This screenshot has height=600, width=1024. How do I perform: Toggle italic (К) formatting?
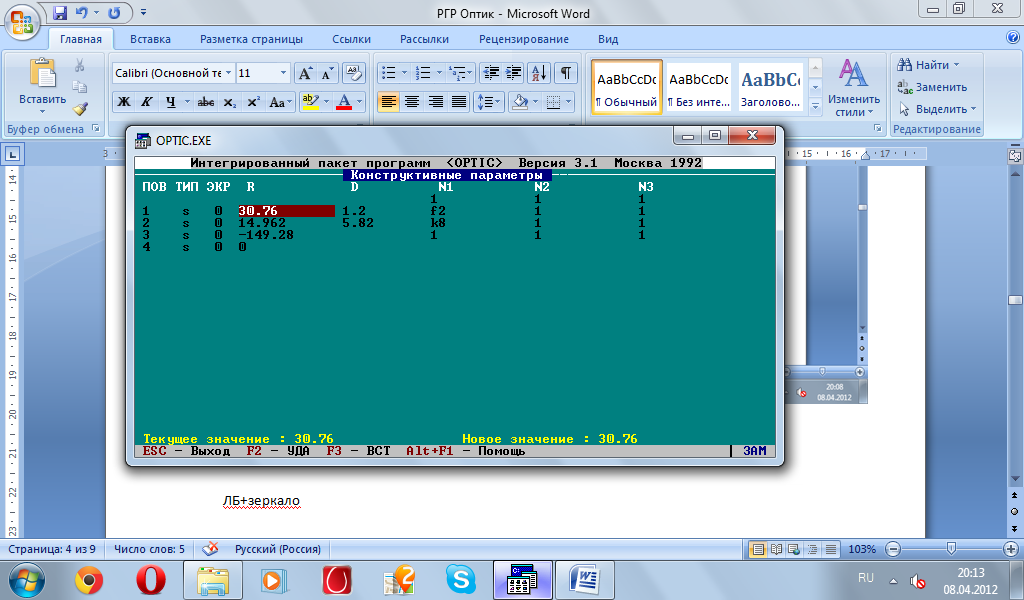click(x=147, y=102)
